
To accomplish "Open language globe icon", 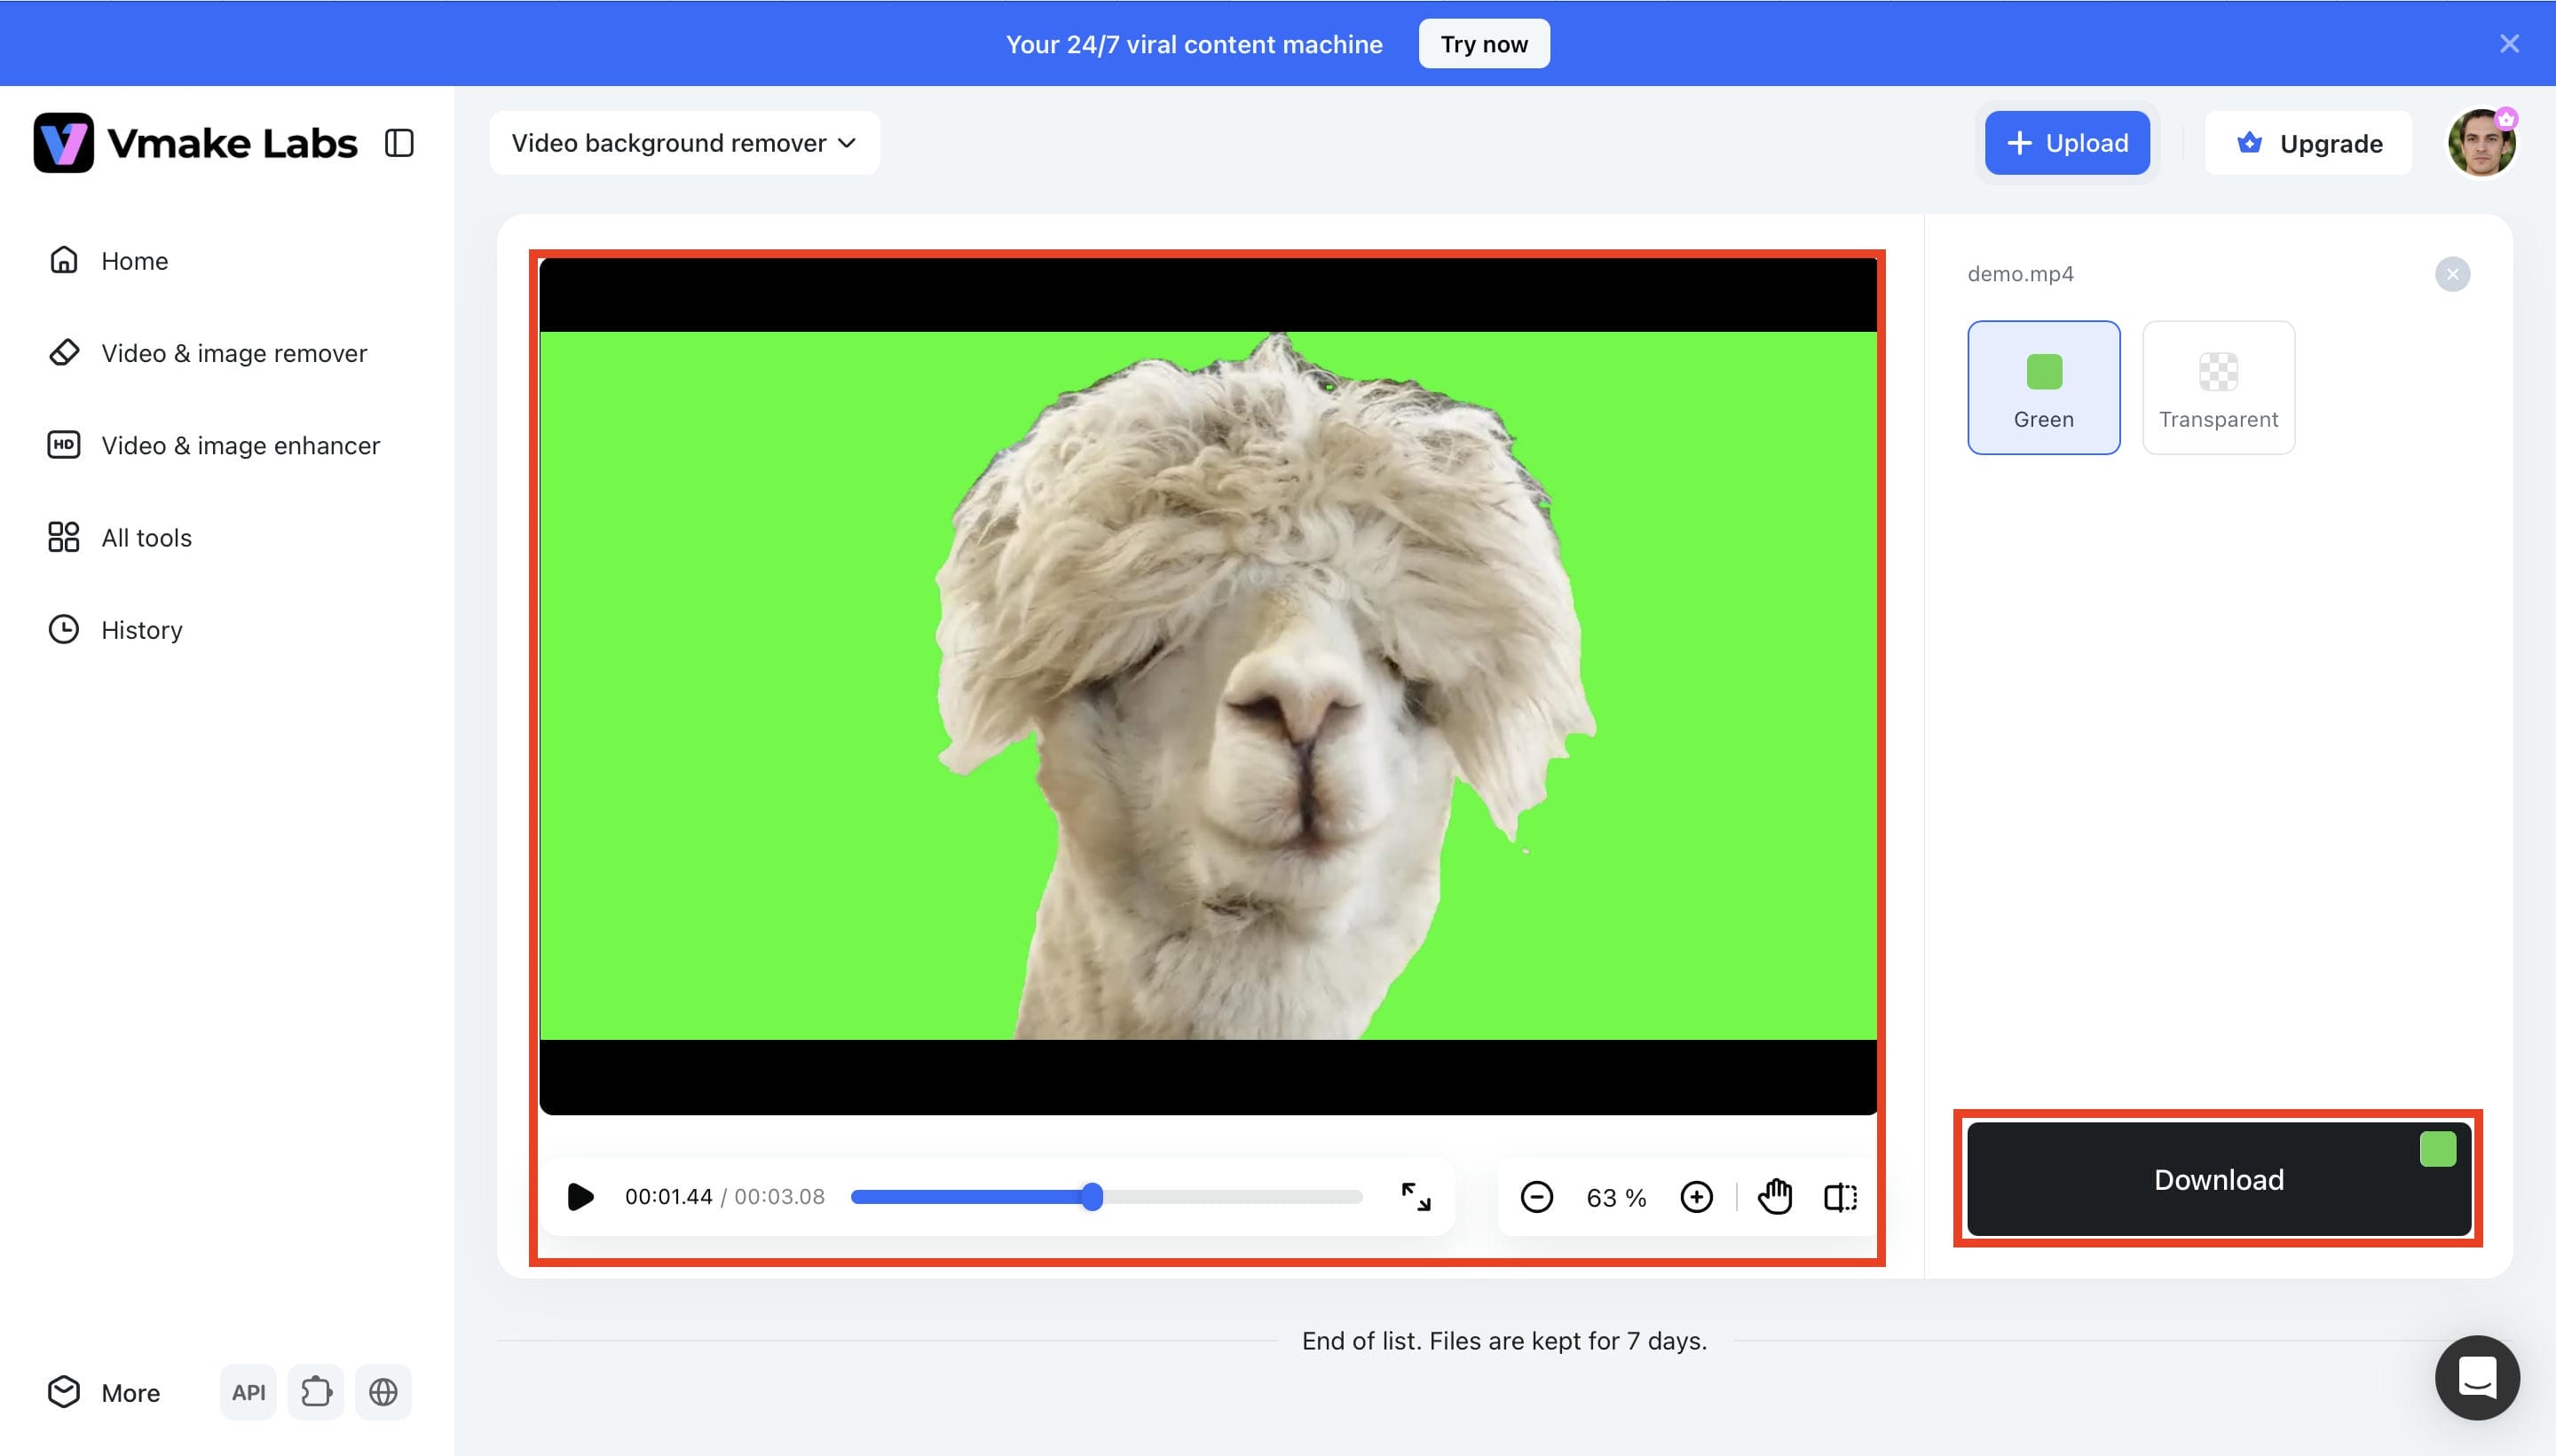I will pos(383,1392).
